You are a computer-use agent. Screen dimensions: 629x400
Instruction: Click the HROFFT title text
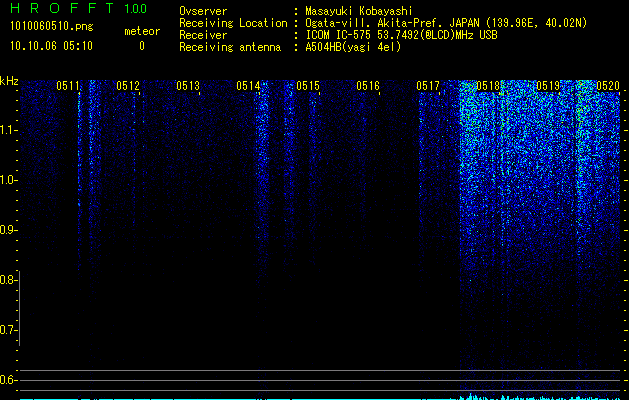coord(63,8)
